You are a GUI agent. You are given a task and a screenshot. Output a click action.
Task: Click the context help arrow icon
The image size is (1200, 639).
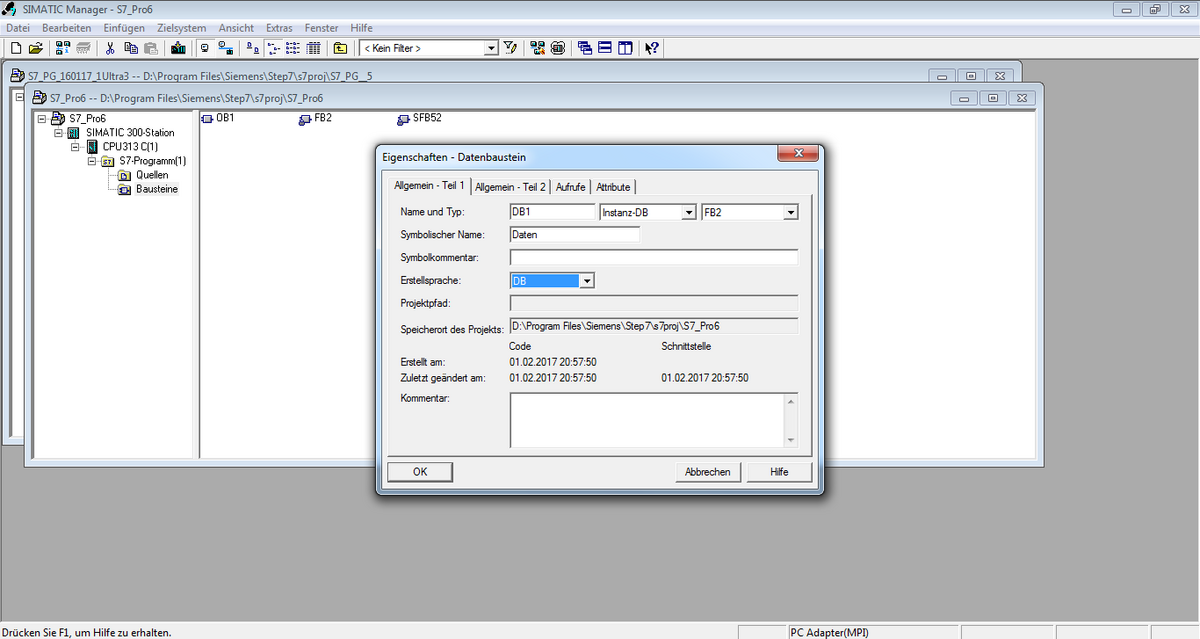click(651, 48)
